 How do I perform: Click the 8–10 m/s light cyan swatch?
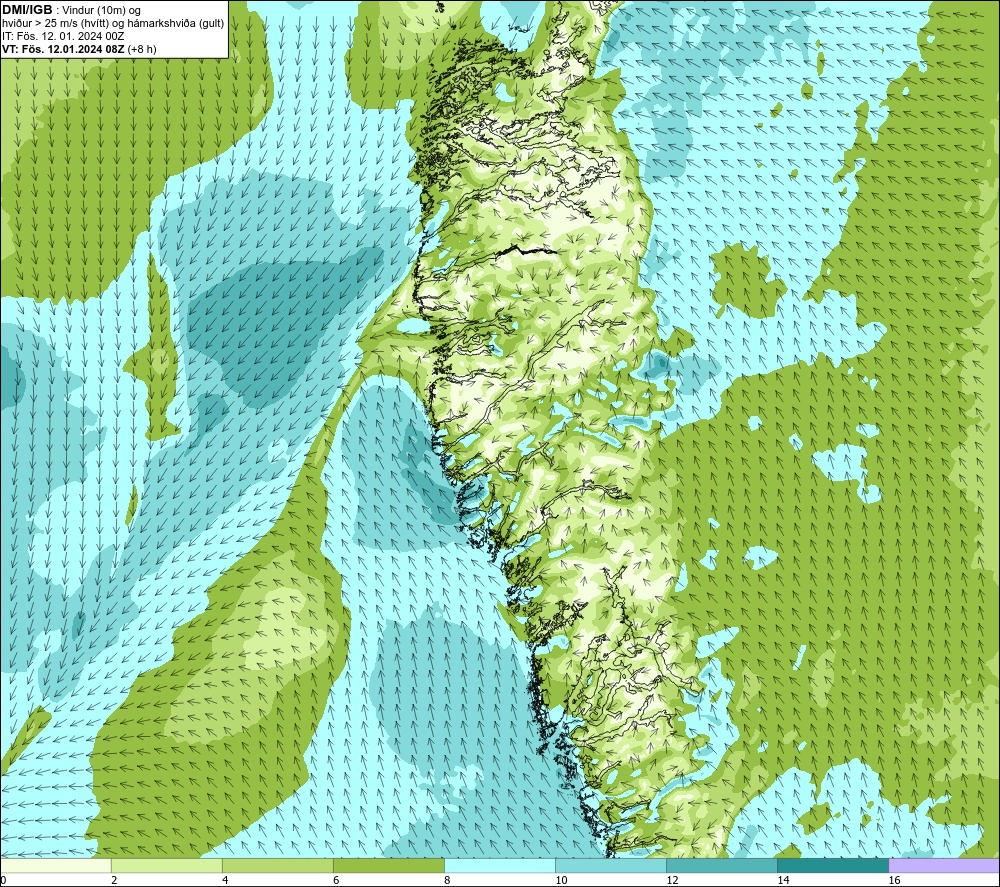click(x=500, y=866)
